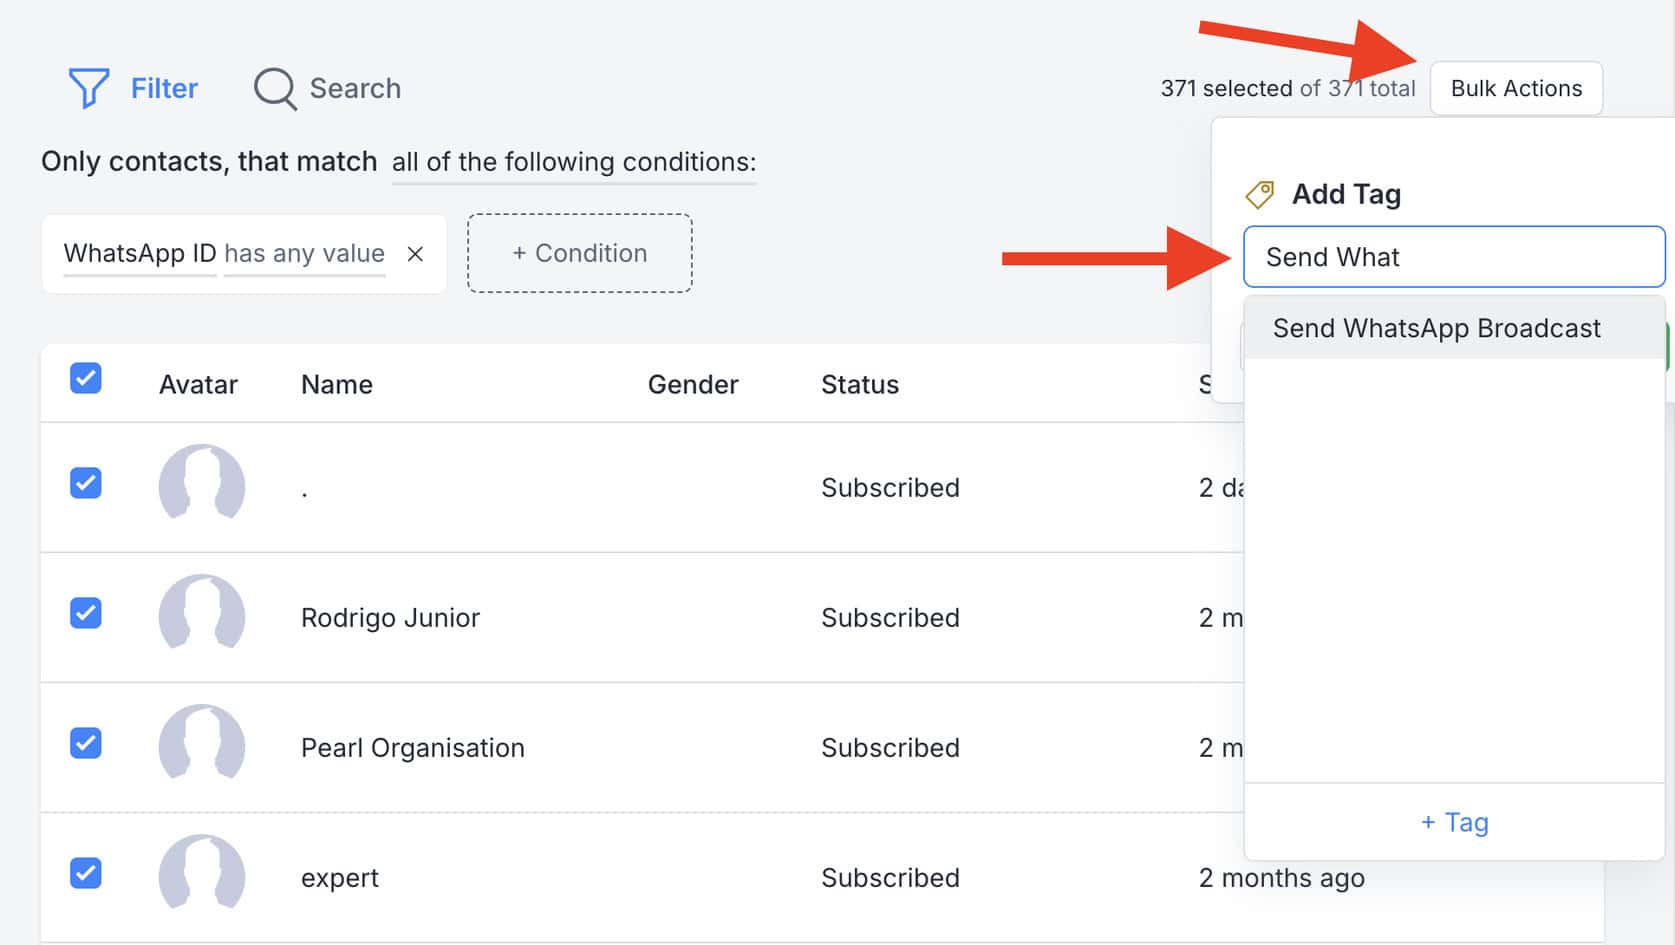Remove the WhatsApp ID condition
Image resolution: width=1675 pixels, height=945 pixels.
coord(415,254)
